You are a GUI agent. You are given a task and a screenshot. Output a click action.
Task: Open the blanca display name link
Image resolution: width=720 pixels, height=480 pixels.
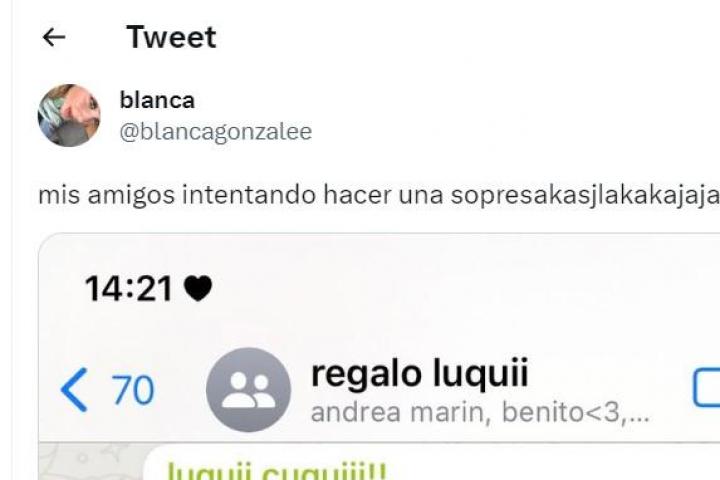coord(157,100)
